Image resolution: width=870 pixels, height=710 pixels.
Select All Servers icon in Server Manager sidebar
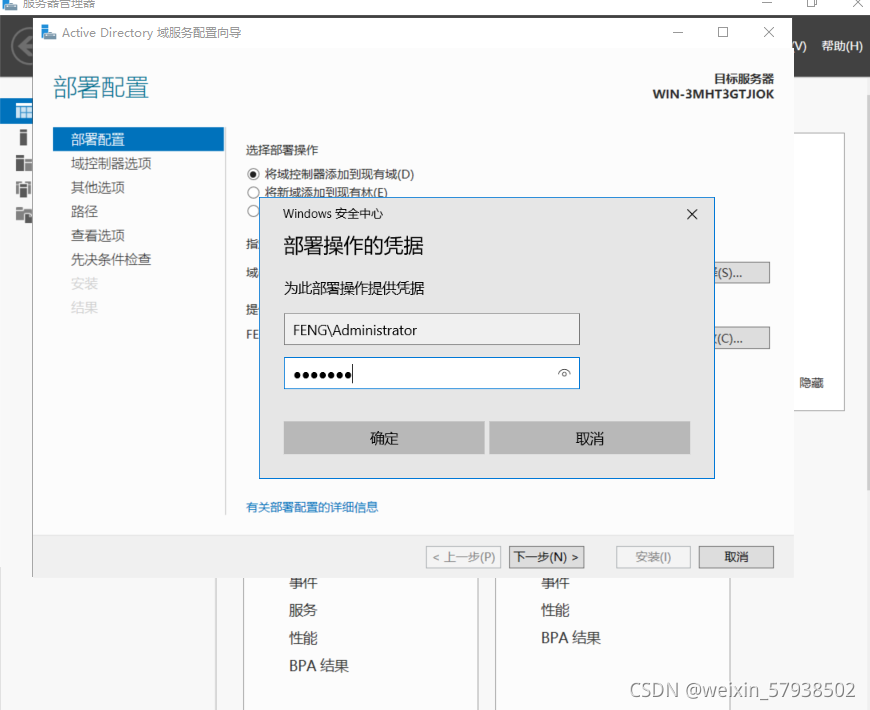[23, 163]
